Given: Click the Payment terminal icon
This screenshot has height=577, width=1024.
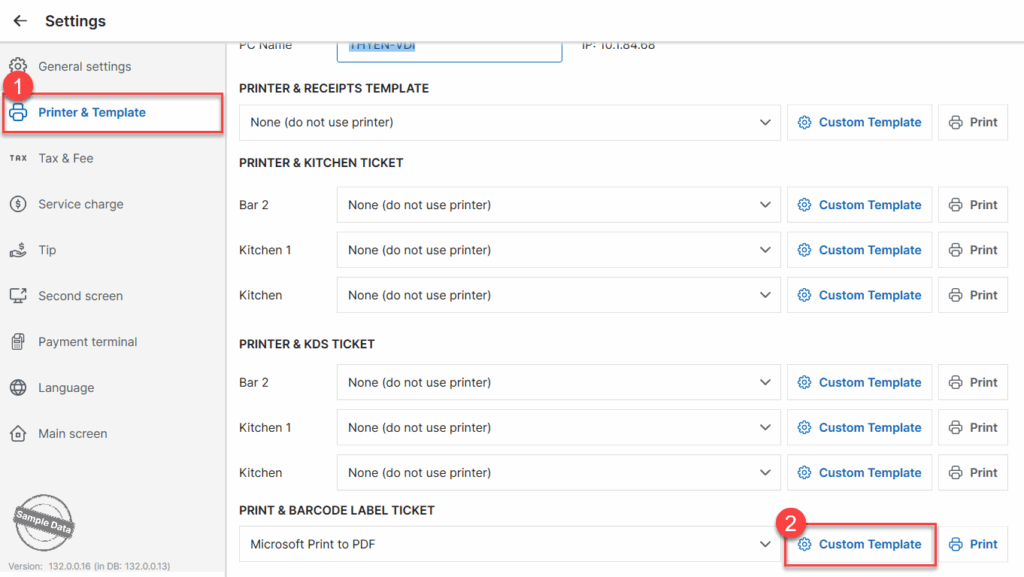Looking at the screenshot, I should click(18, 342).
